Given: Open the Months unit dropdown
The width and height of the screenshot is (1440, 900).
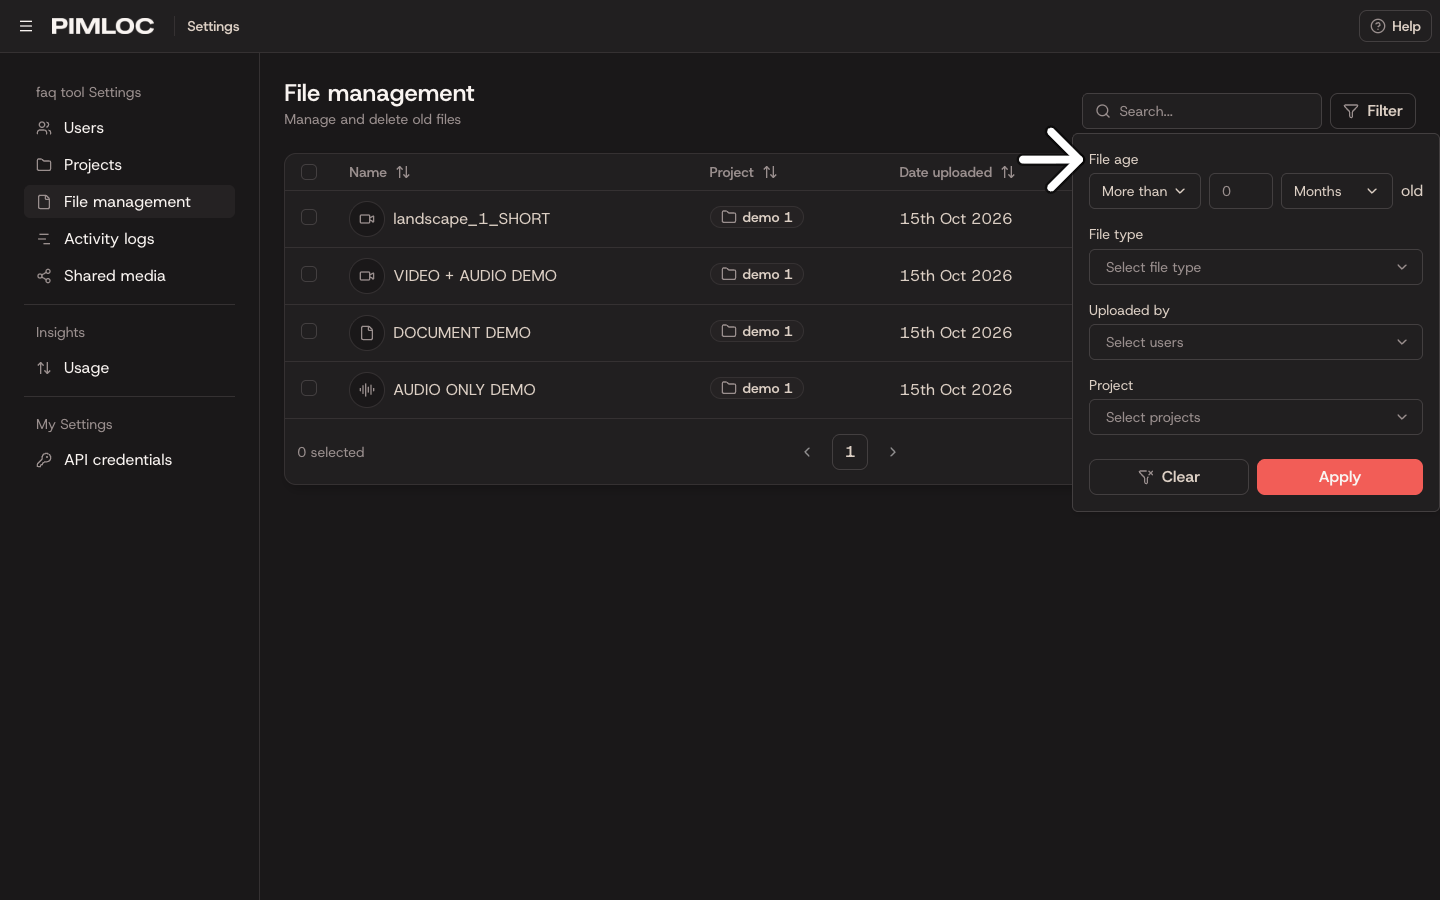Looking at the screenshot, I should point(1336,191).
